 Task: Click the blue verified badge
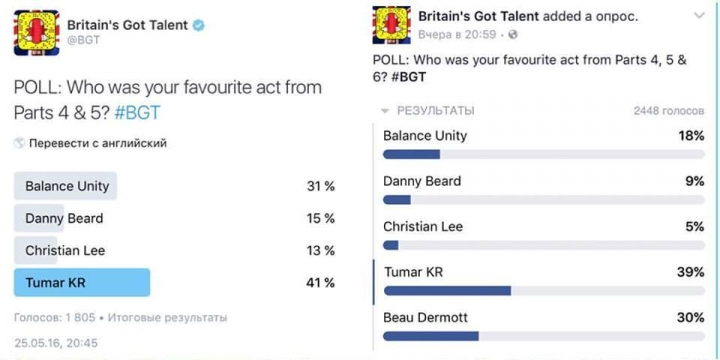tap(198, 25)
